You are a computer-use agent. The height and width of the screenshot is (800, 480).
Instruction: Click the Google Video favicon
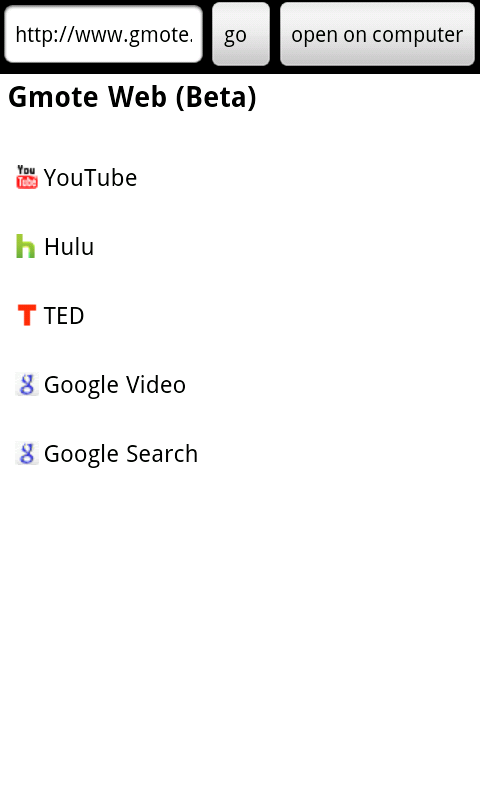[27, 384]
